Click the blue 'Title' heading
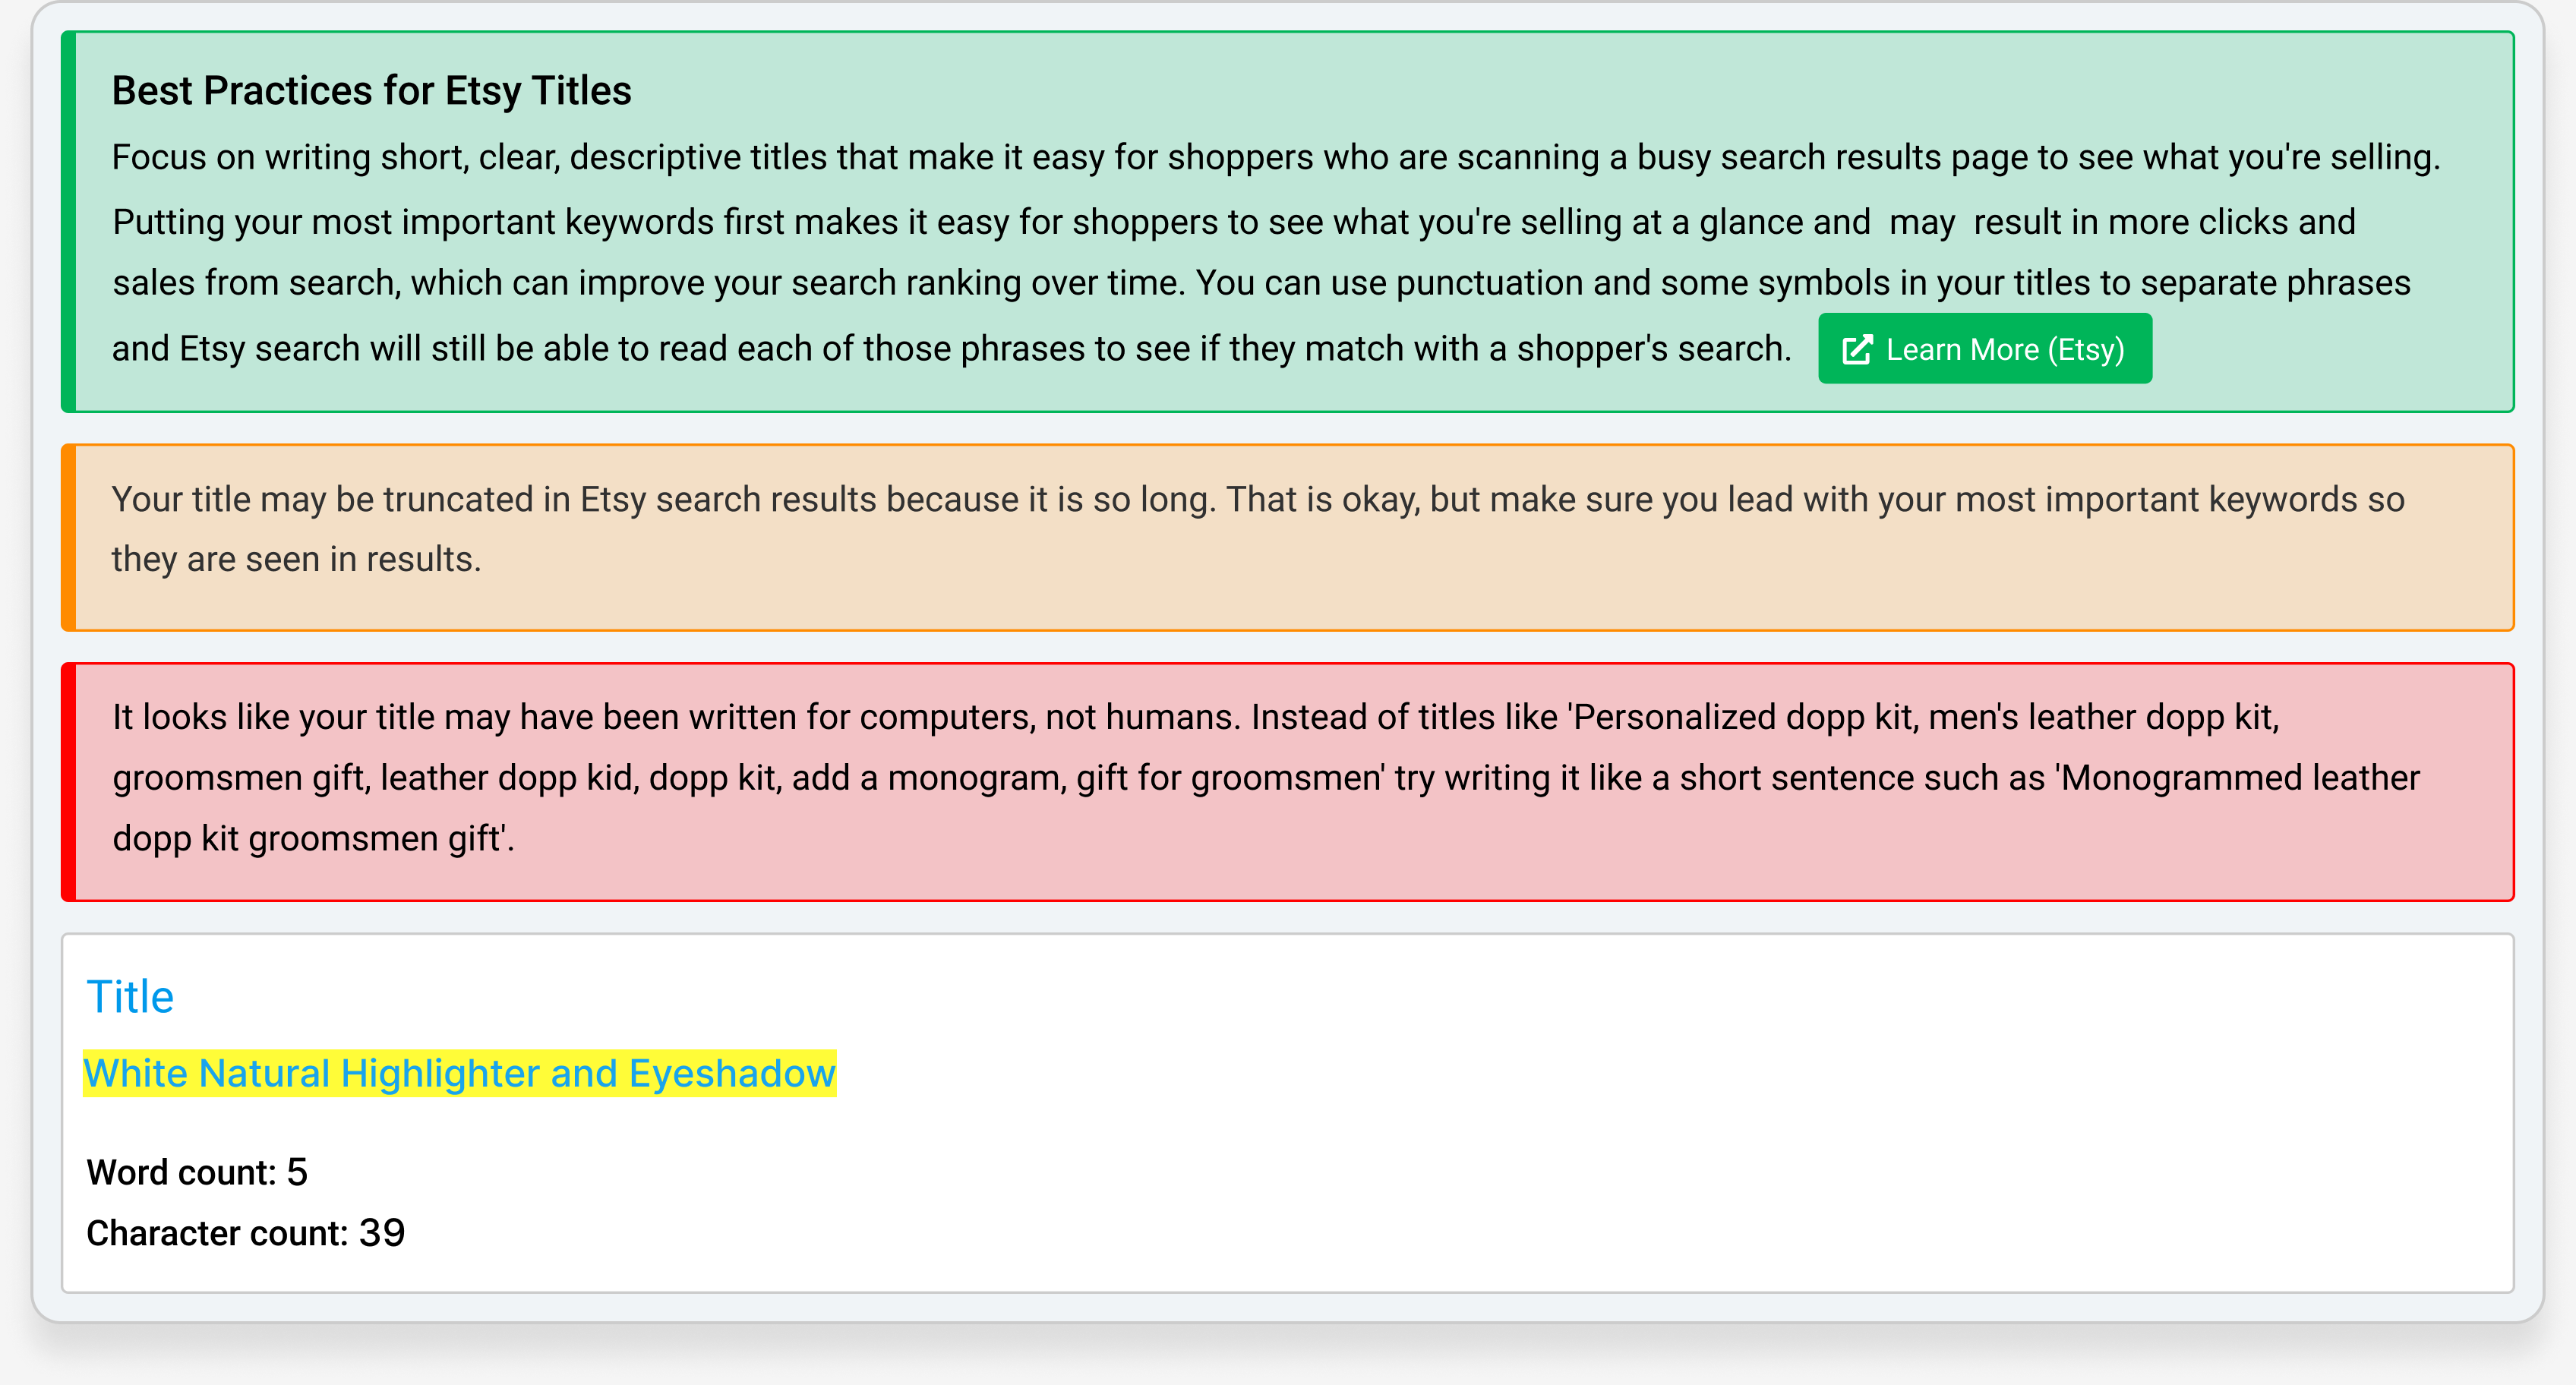Screen dimensions: 2576x1385 (x=130, y=997)
